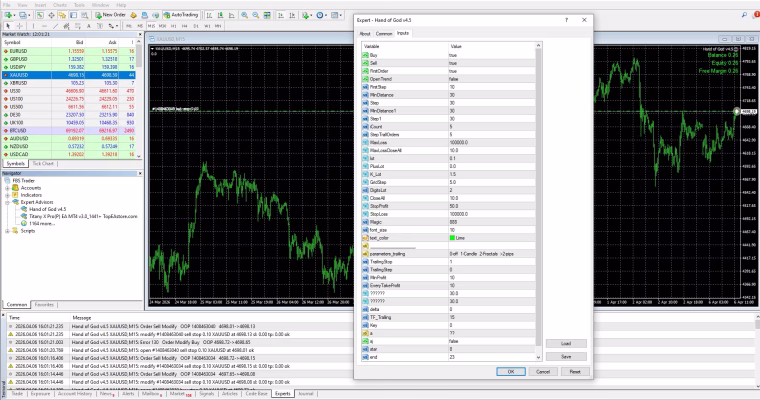Select XAUUSD row in Market Watch

(68, 75)
